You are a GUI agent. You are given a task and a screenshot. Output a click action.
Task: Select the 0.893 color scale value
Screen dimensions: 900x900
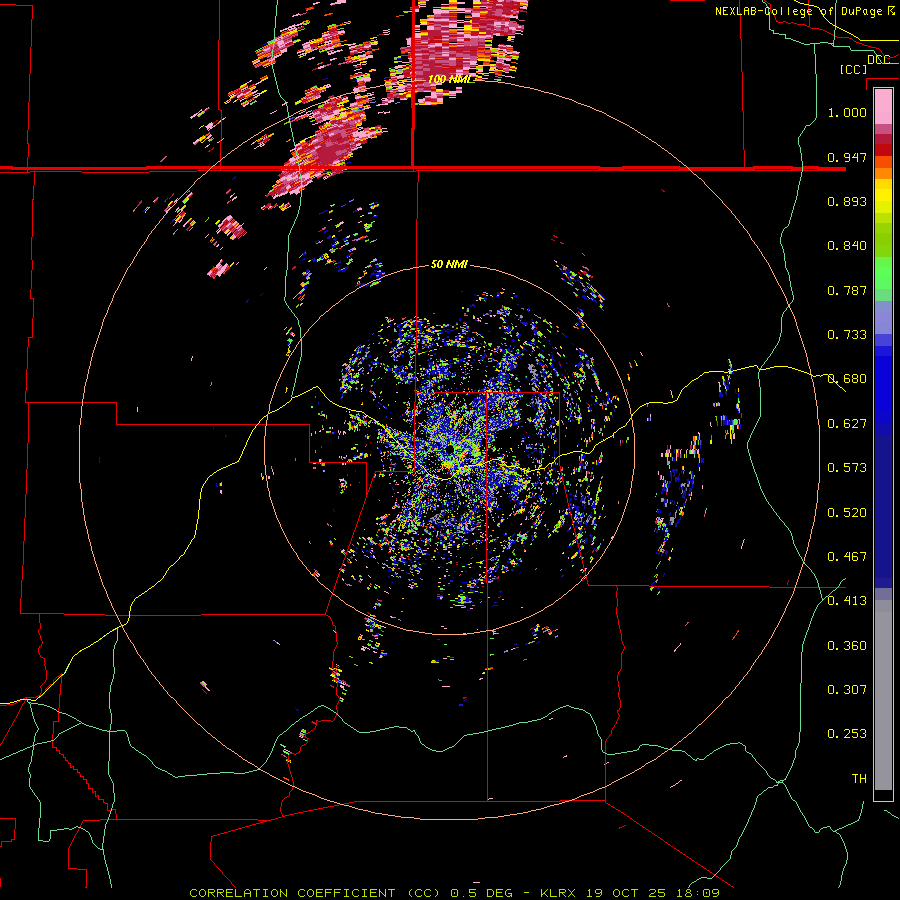(847, 201)
